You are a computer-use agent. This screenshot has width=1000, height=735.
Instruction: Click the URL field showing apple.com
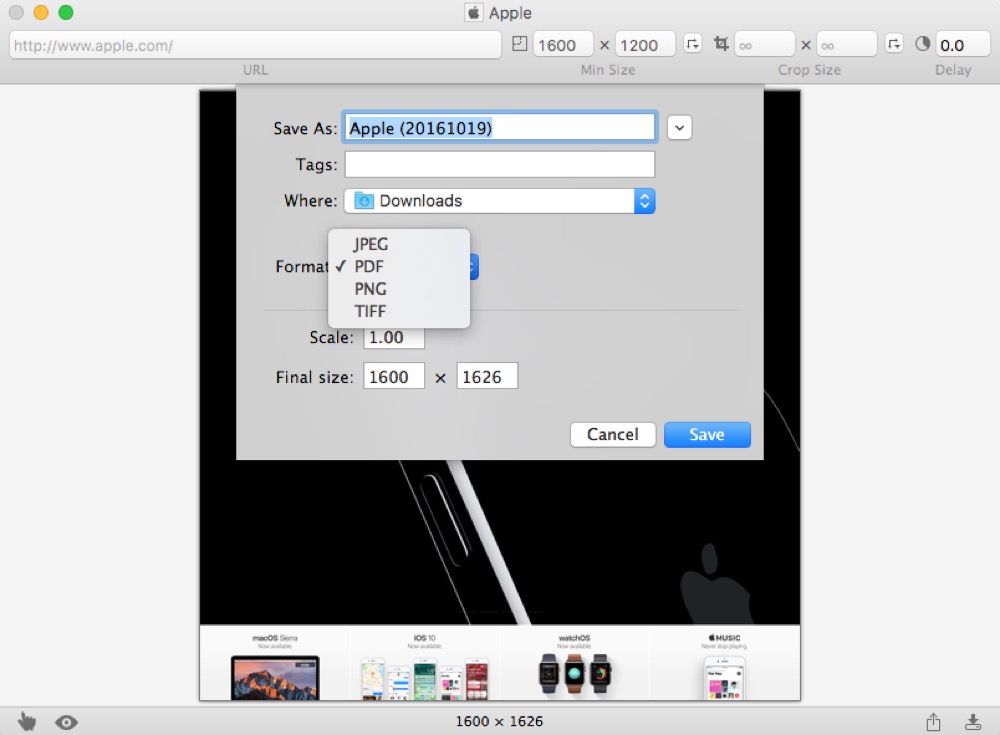click(x=255, y=46)
